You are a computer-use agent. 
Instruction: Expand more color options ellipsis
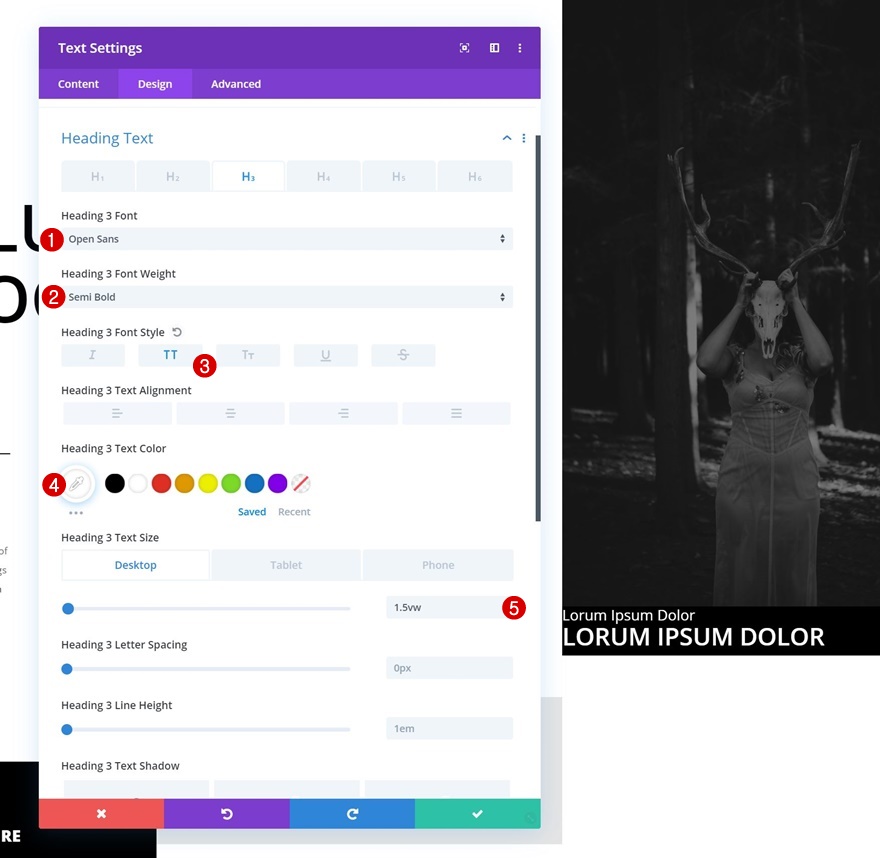(x=76, y=513)
